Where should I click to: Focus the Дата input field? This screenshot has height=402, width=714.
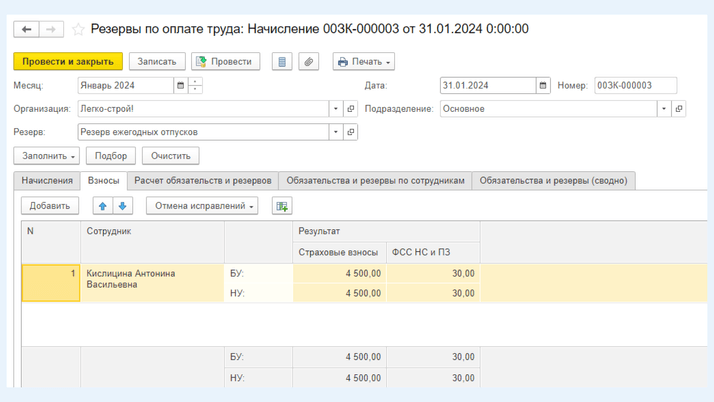tap(488, 86)
